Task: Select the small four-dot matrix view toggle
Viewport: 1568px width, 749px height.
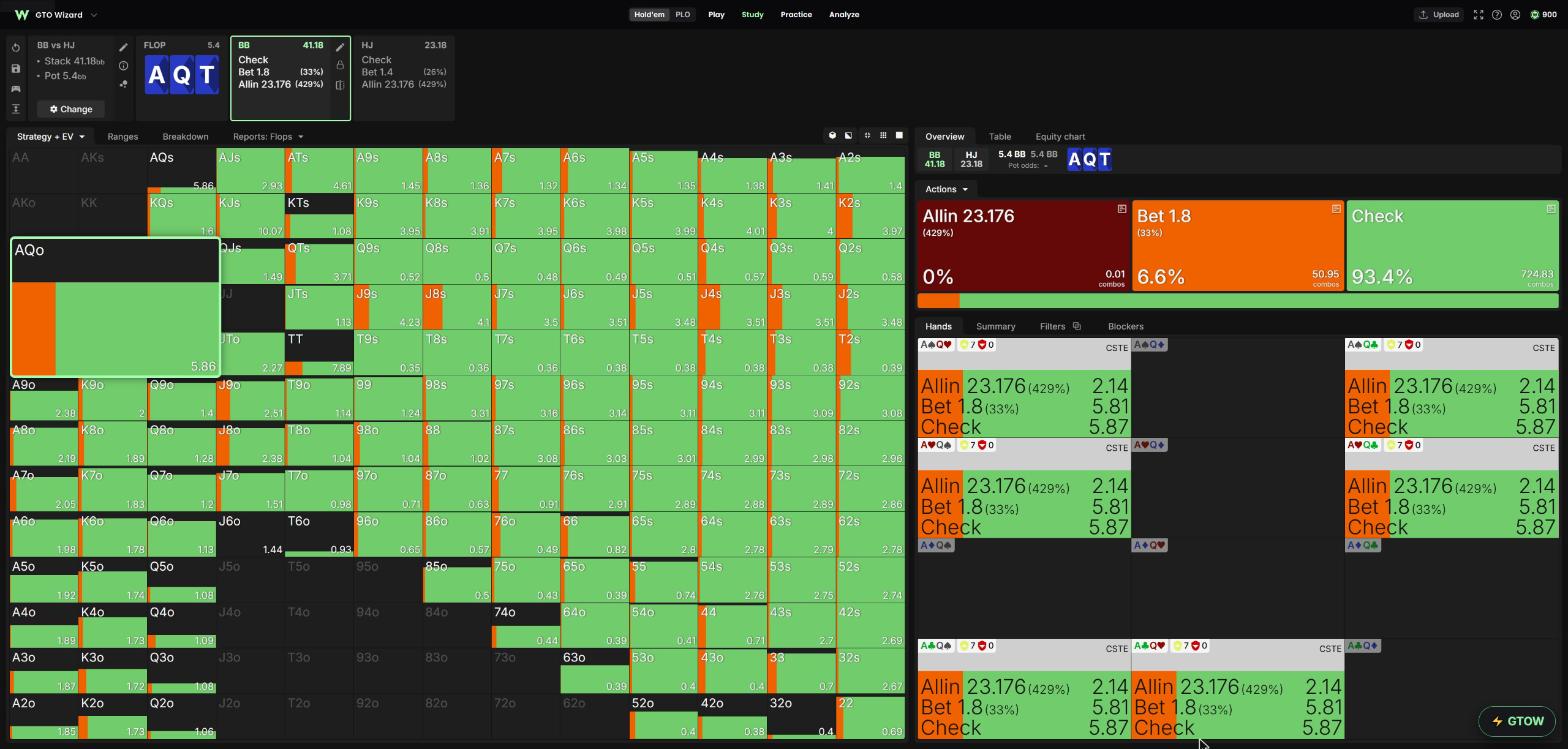Action: pos(867,136)
